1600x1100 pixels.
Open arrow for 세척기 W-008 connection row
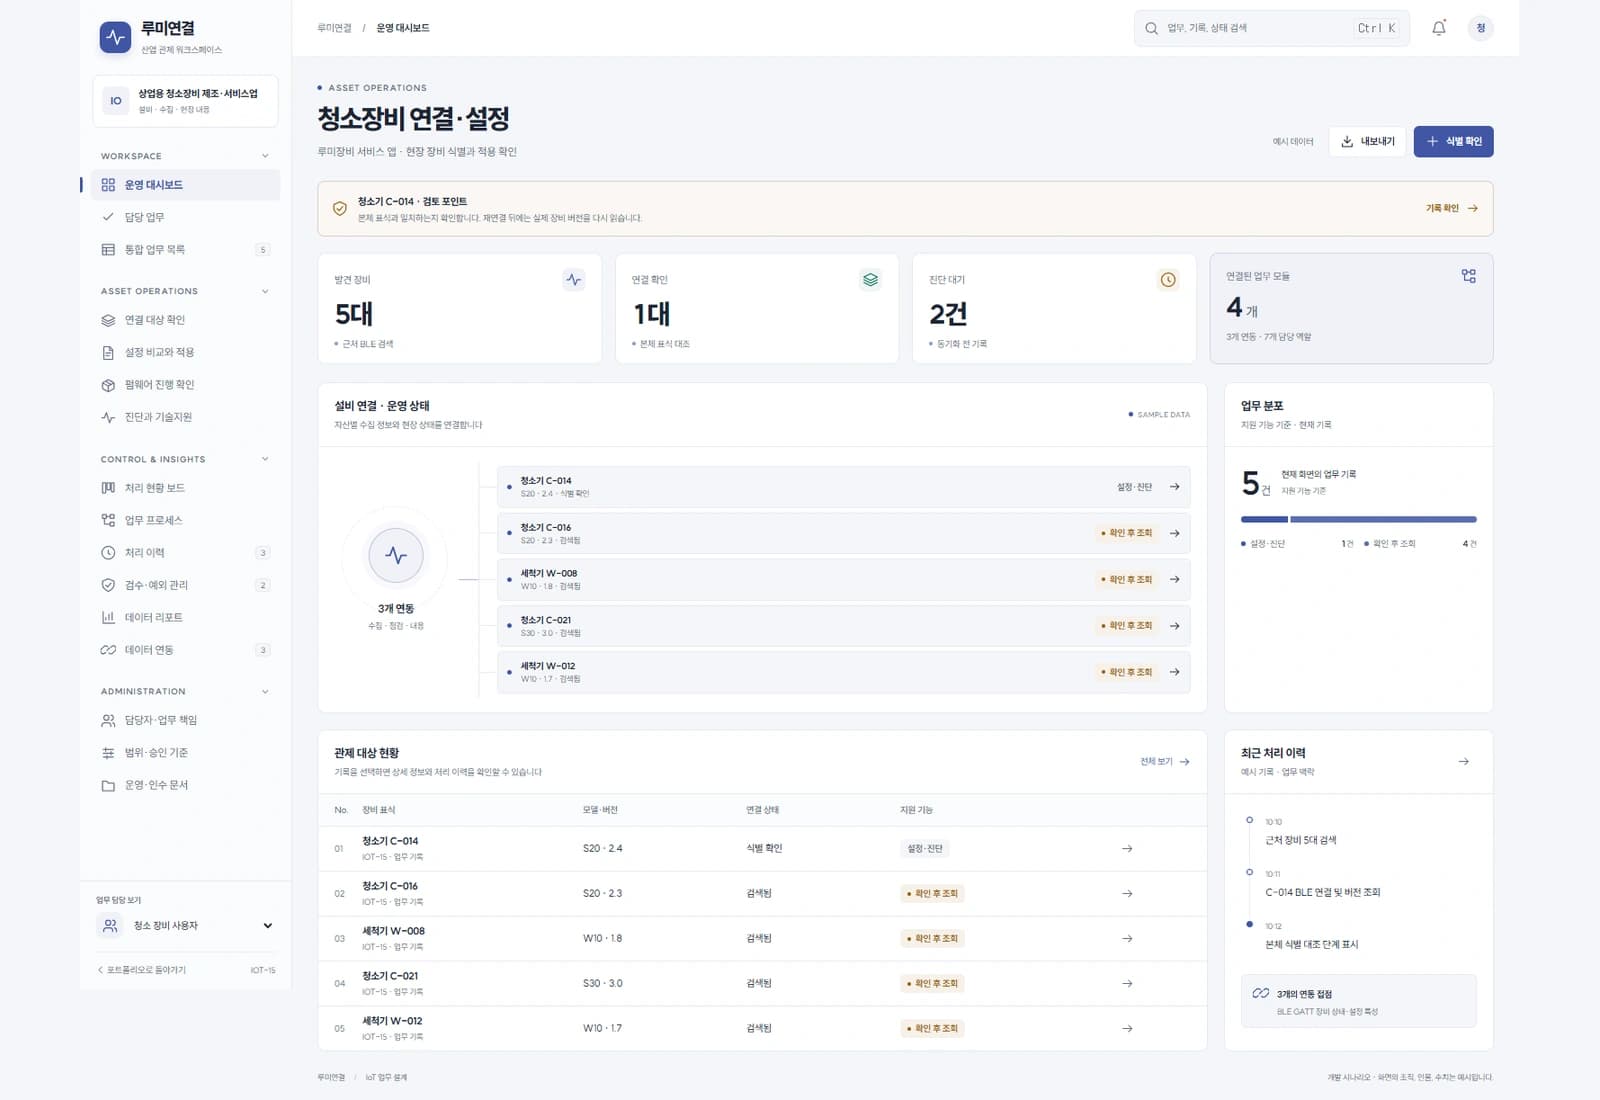pyautogui.click(x=1175, y=579)
